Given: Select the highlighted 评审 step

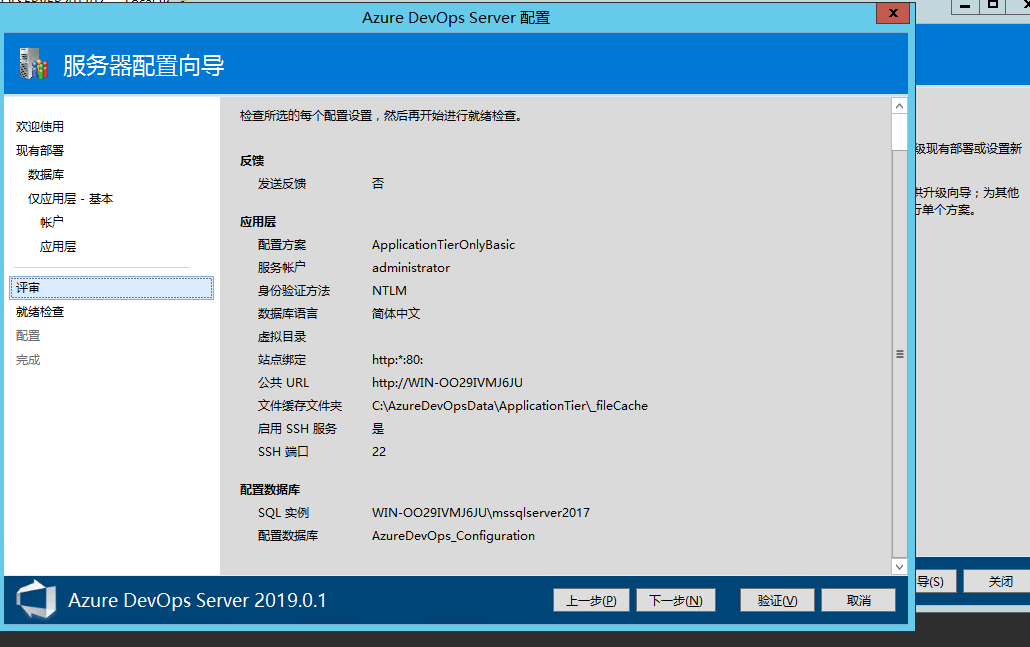Looking at the screenshot, I should 111,288.
